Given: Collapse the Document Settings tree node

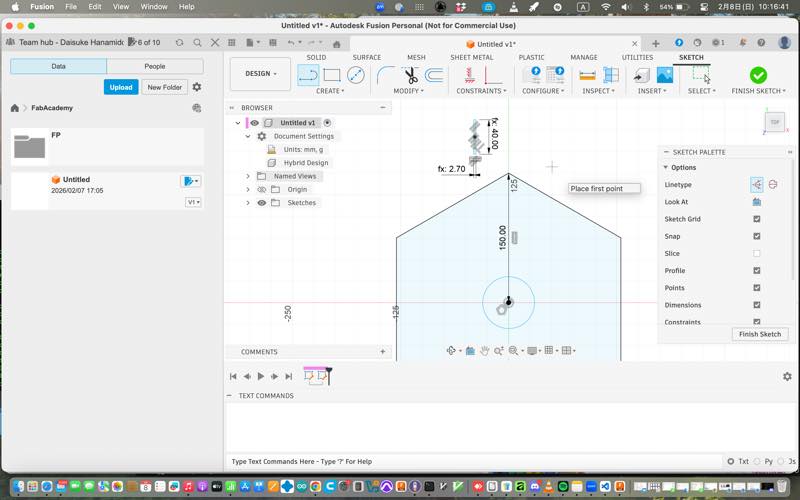Looking at the screenshot, I should point(248,136).
